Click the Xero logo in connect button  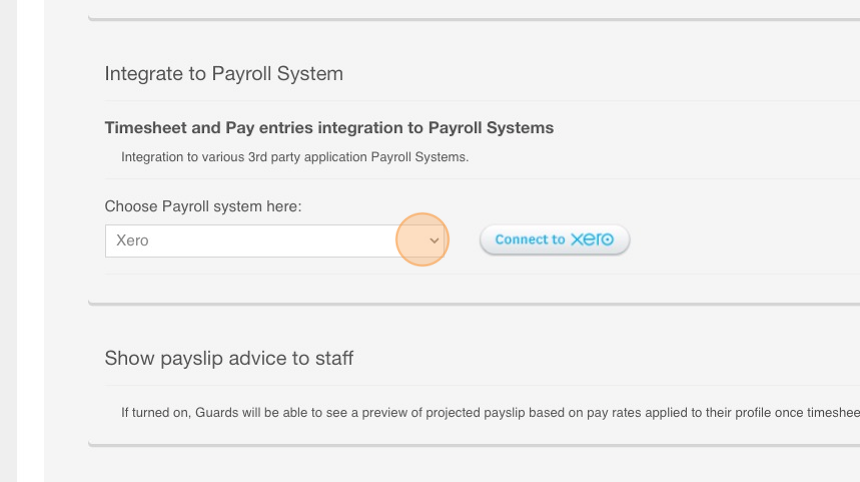tap(592, 240)
